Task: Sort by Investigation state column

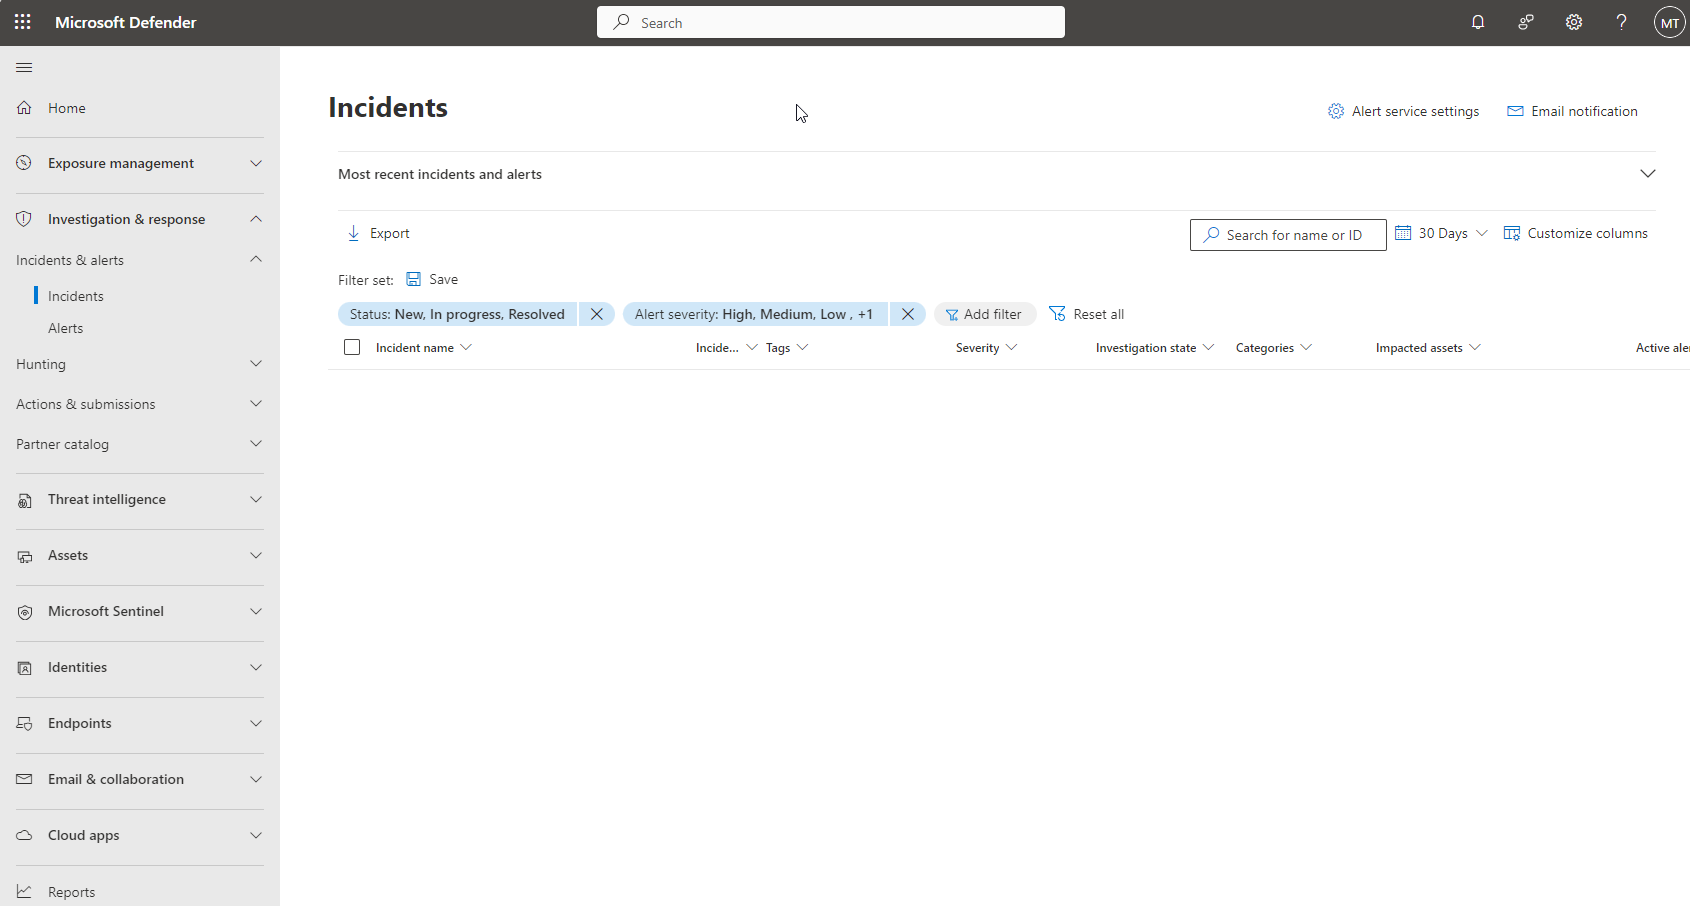Action: click(1155, 348)
